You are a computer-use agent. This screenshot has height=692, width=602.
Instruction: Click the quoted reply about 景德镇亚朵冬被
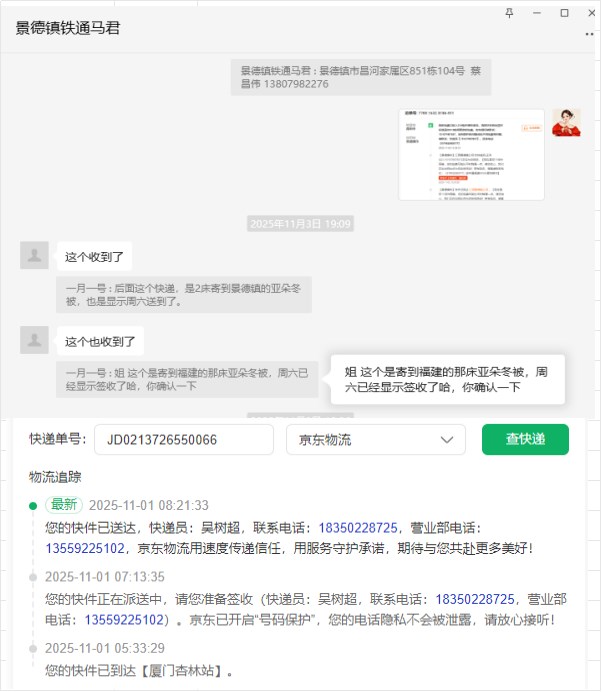(184, 295)
